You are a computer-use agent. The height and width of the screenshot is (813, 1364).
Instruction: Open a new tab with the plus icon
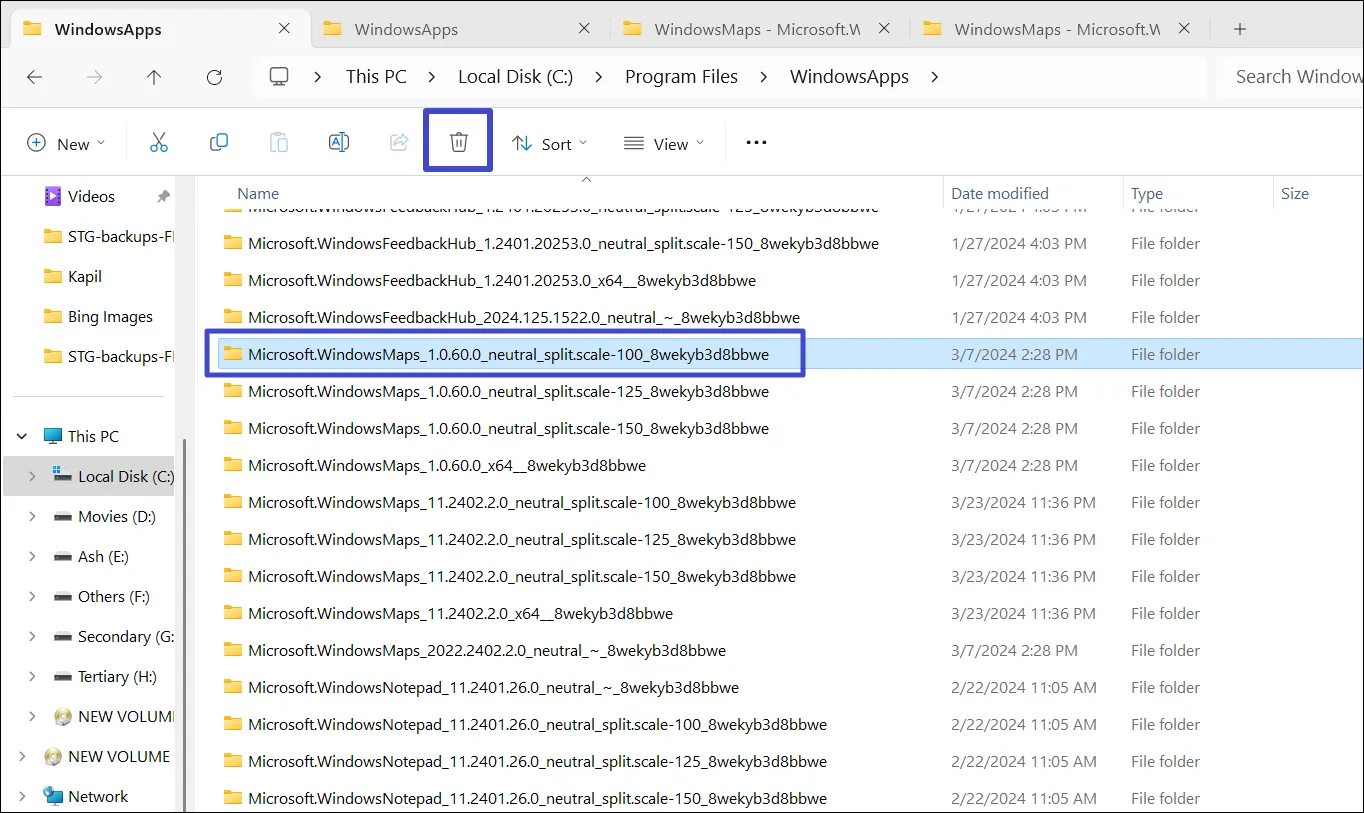tap(1239, 28)
